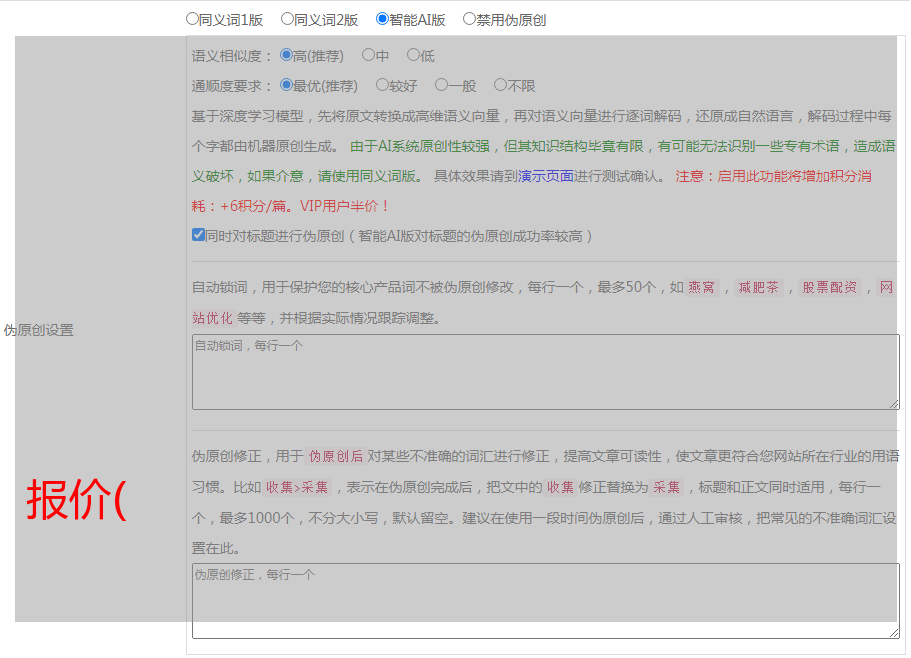The width and height of the screenshot is (911, 658).
Task: Select the 同义词1版 radio option
Action: click(x=192, y=19)
